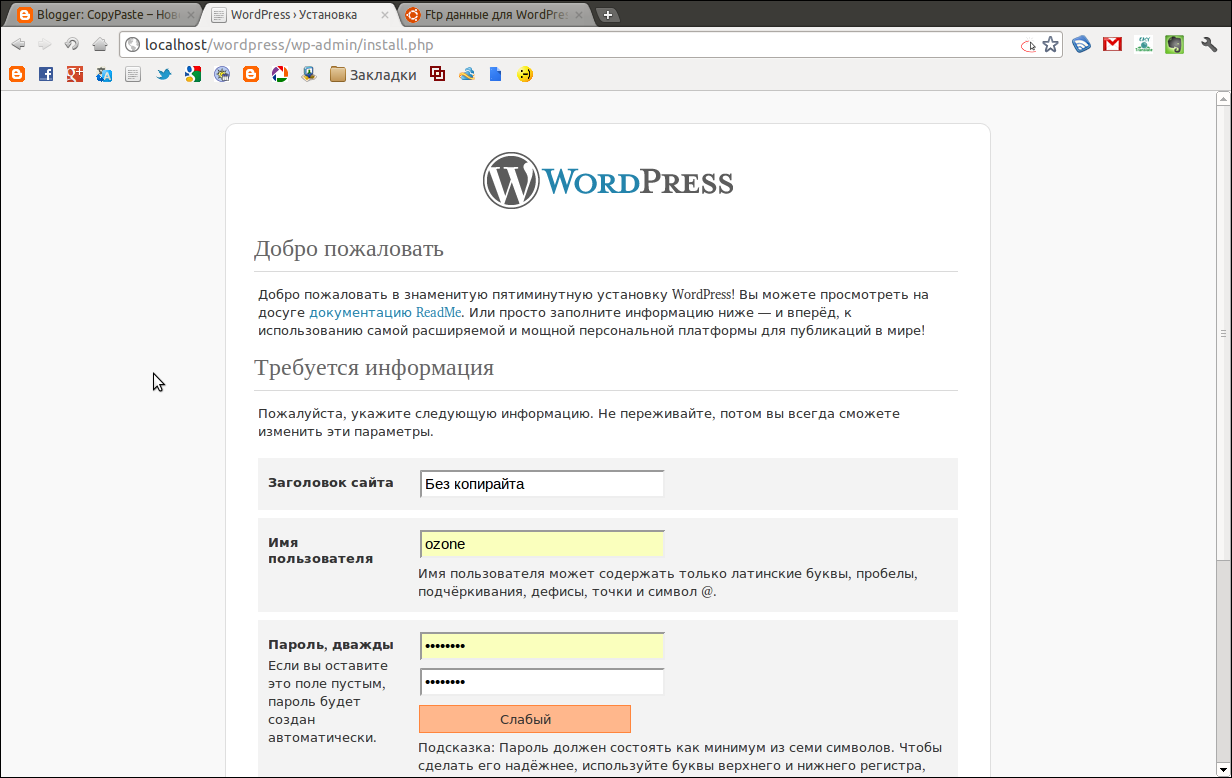The width and height of the screenshot is (1232, 778).
Task: Open the Google Reader extension icon
Action: tap(1081, 45)
